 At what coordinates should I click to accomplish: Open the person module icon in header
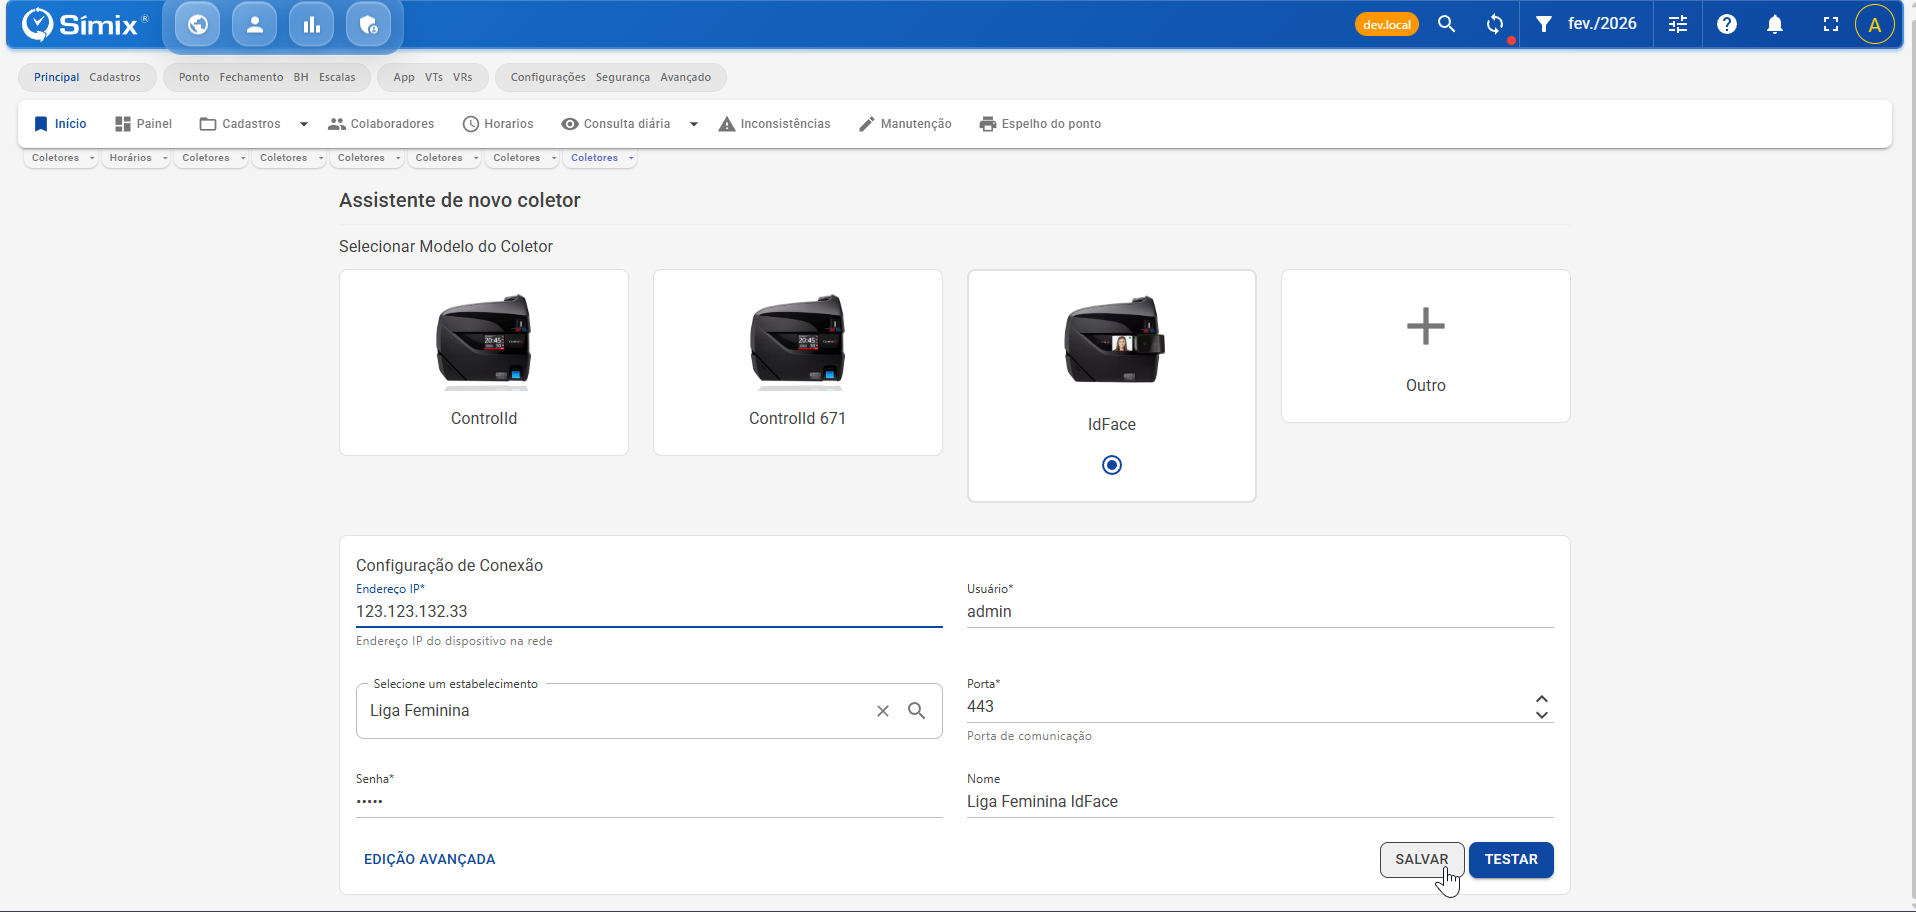255,24
